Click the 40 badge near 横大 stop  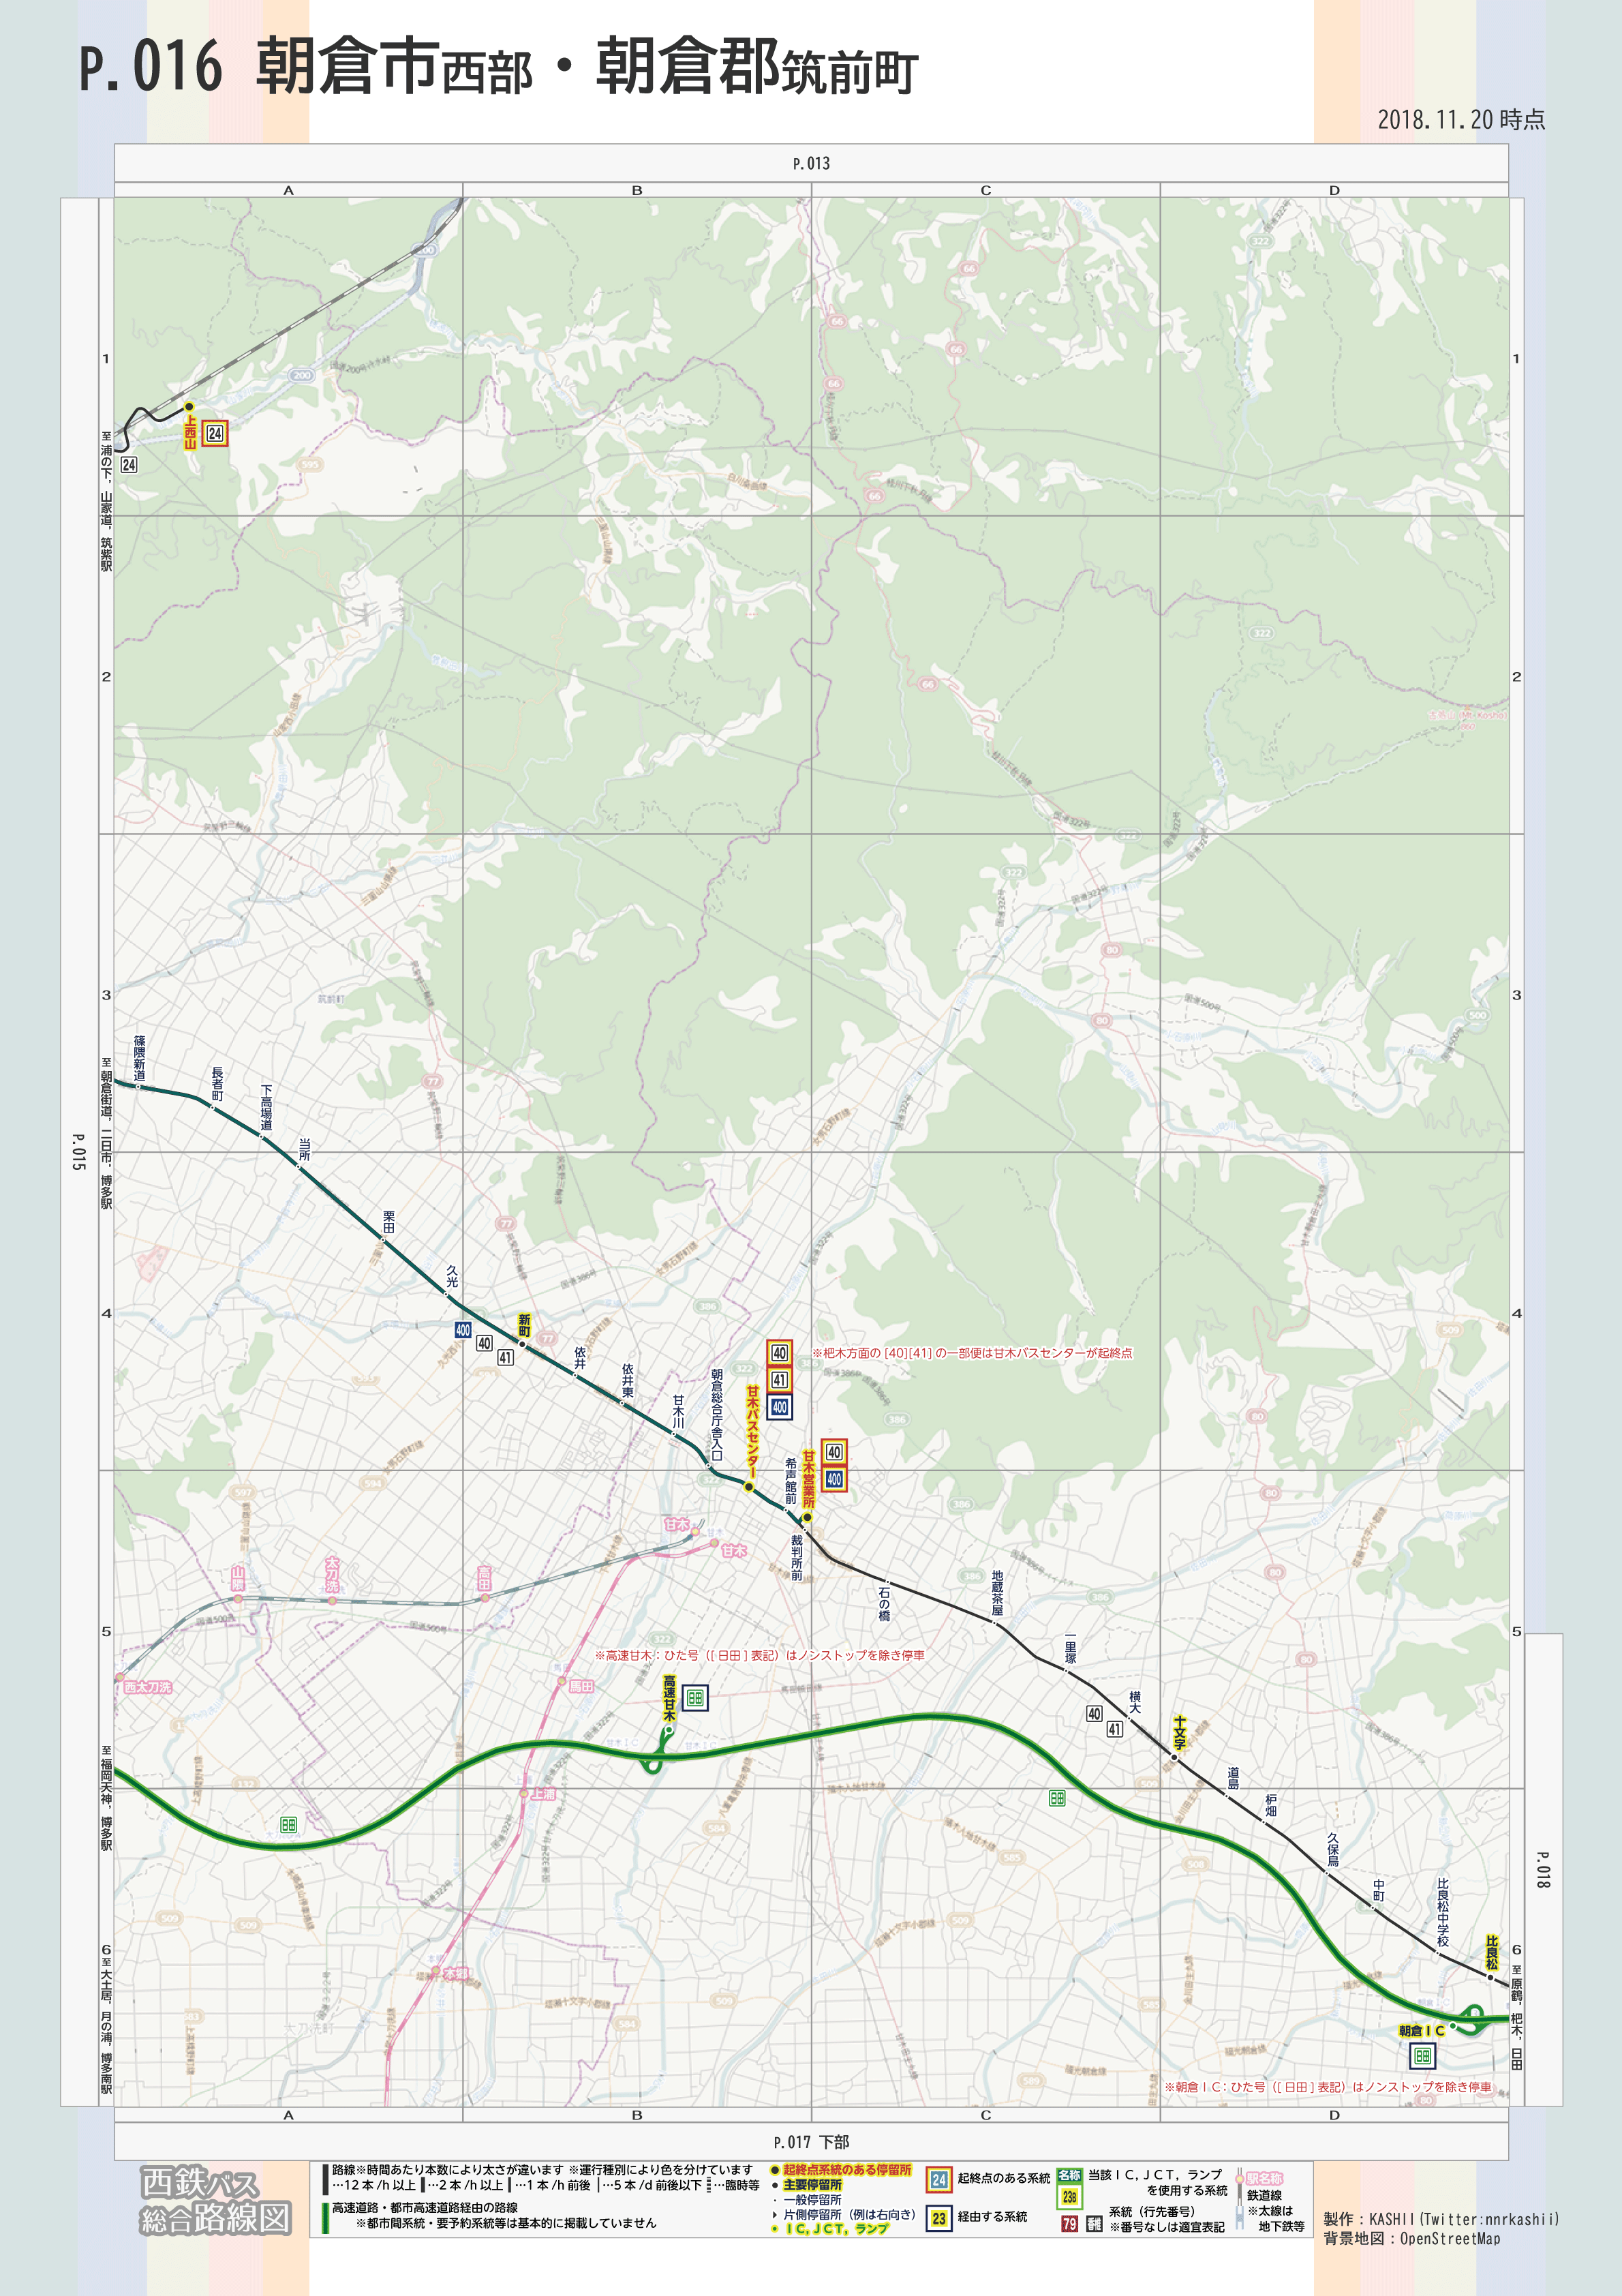coord(1094,1714)
